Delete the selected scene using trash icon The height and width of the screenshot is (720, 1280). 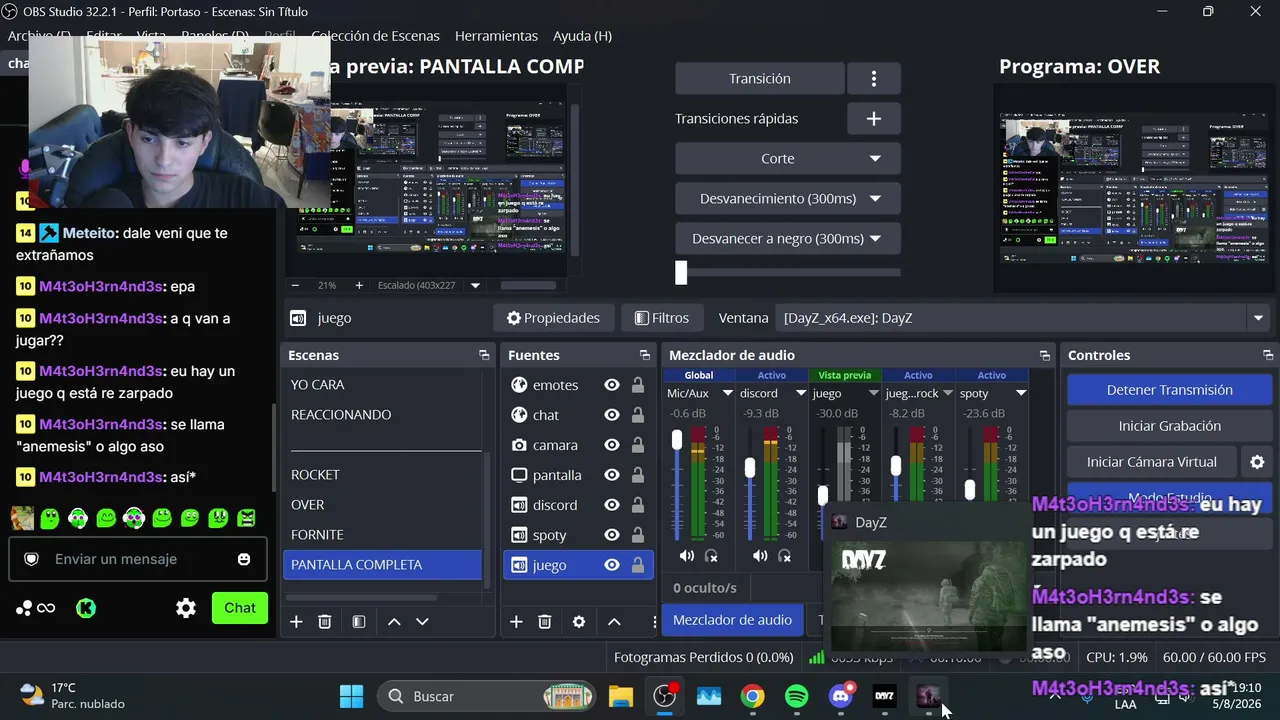coord(325,622)
